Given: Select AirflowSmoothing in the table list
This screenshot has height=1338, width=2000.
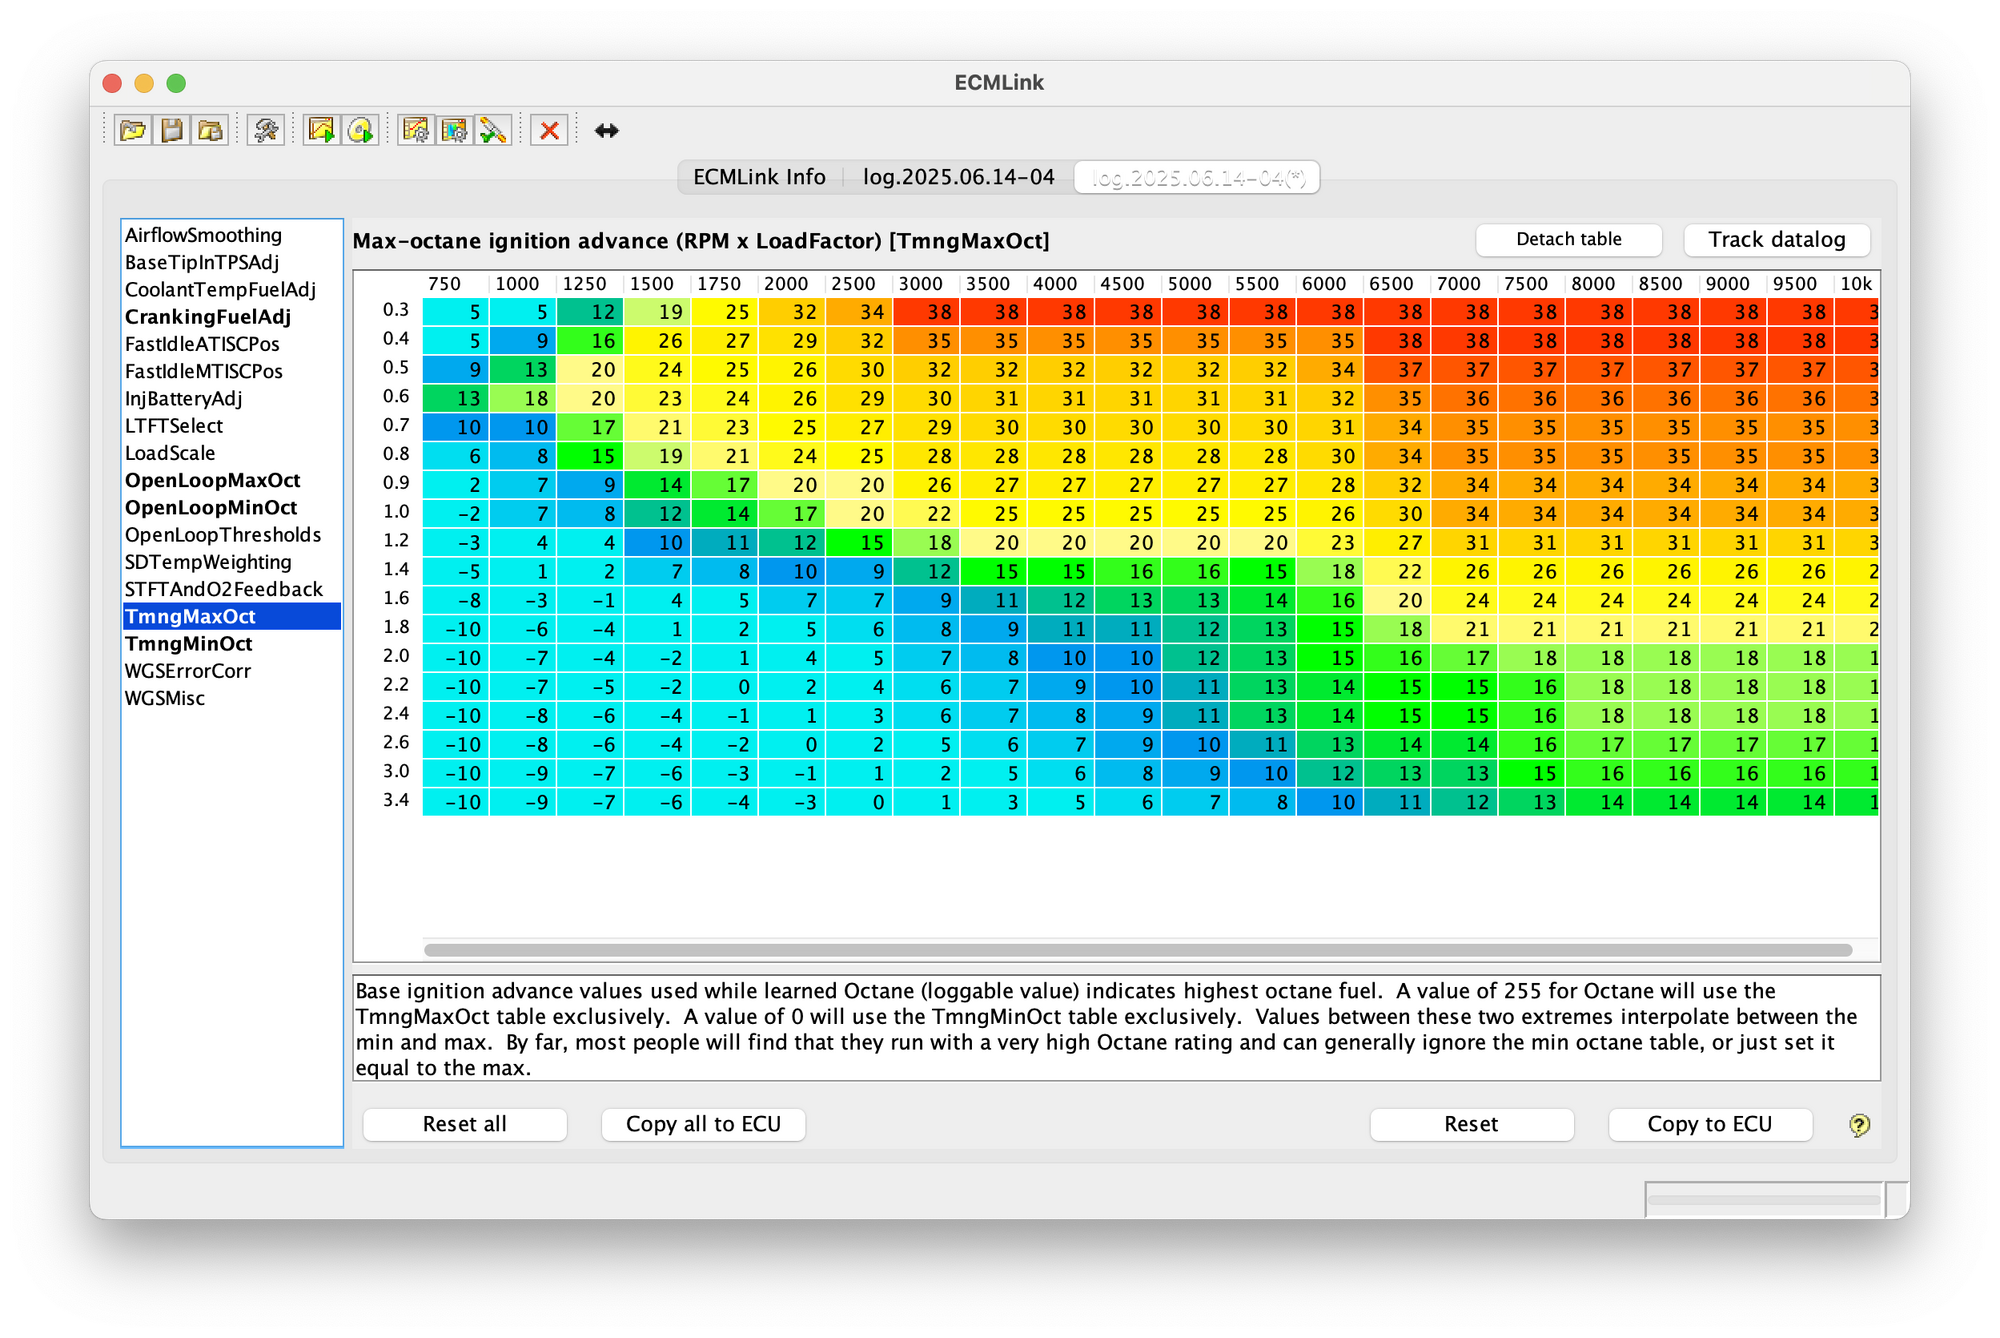Looking at the screenshot, I should pyautogui.click(x=232, y=235).
